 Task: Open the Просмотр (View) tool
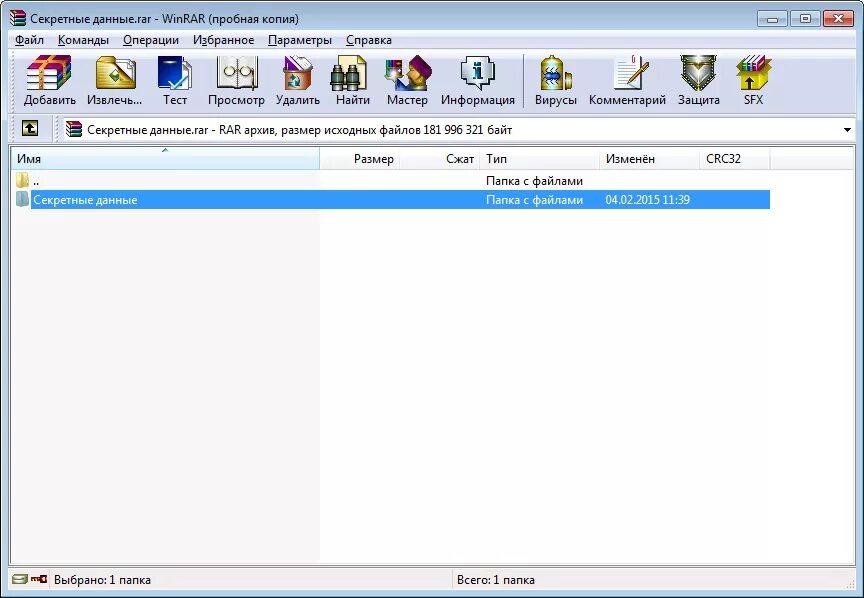(236, 80)
